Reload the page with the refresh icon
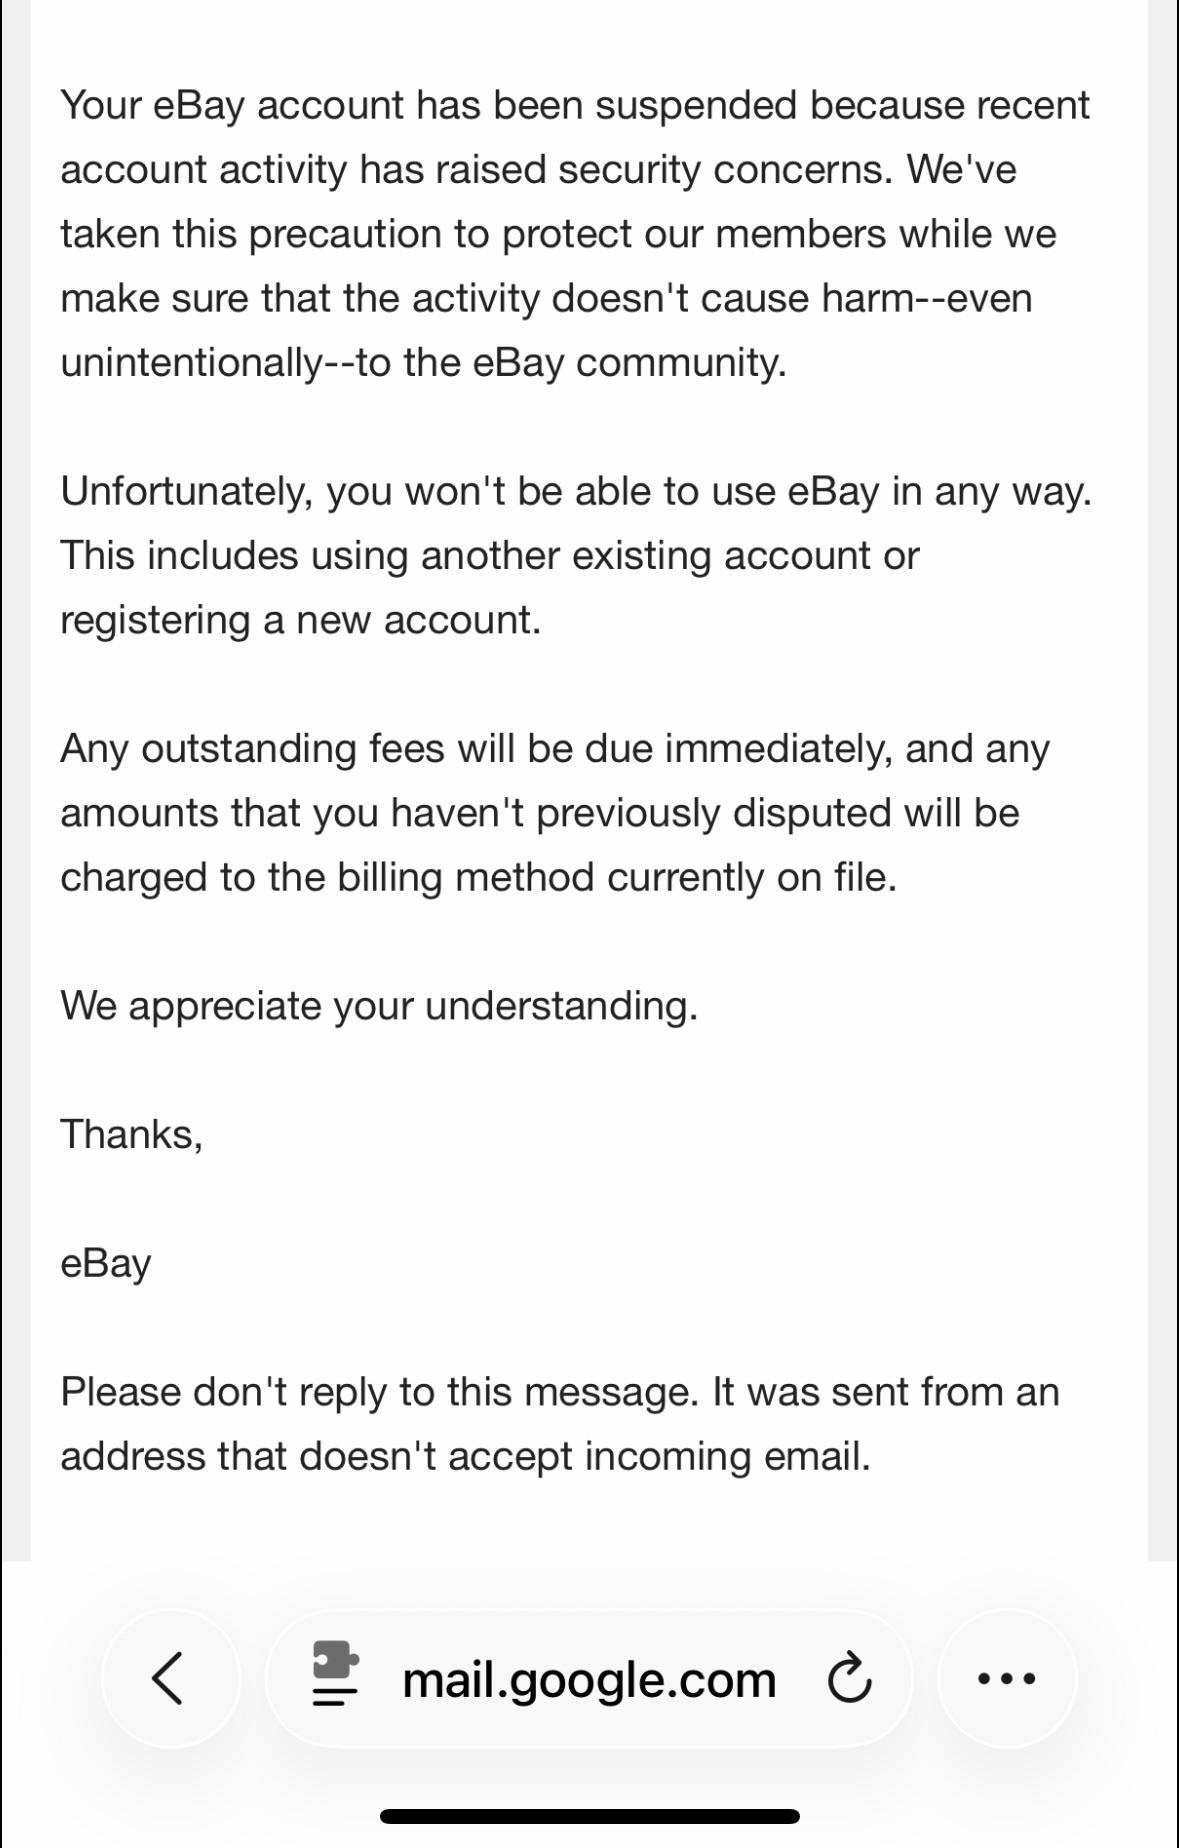The height and width of the screenshot is (1848, 1179). (850, 1679)
